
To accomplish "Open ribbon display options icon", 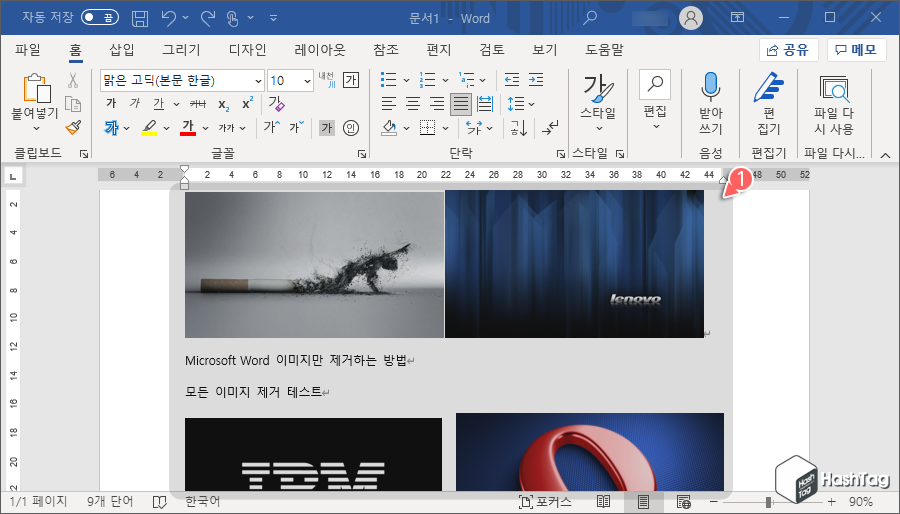I will coord(738,18).
